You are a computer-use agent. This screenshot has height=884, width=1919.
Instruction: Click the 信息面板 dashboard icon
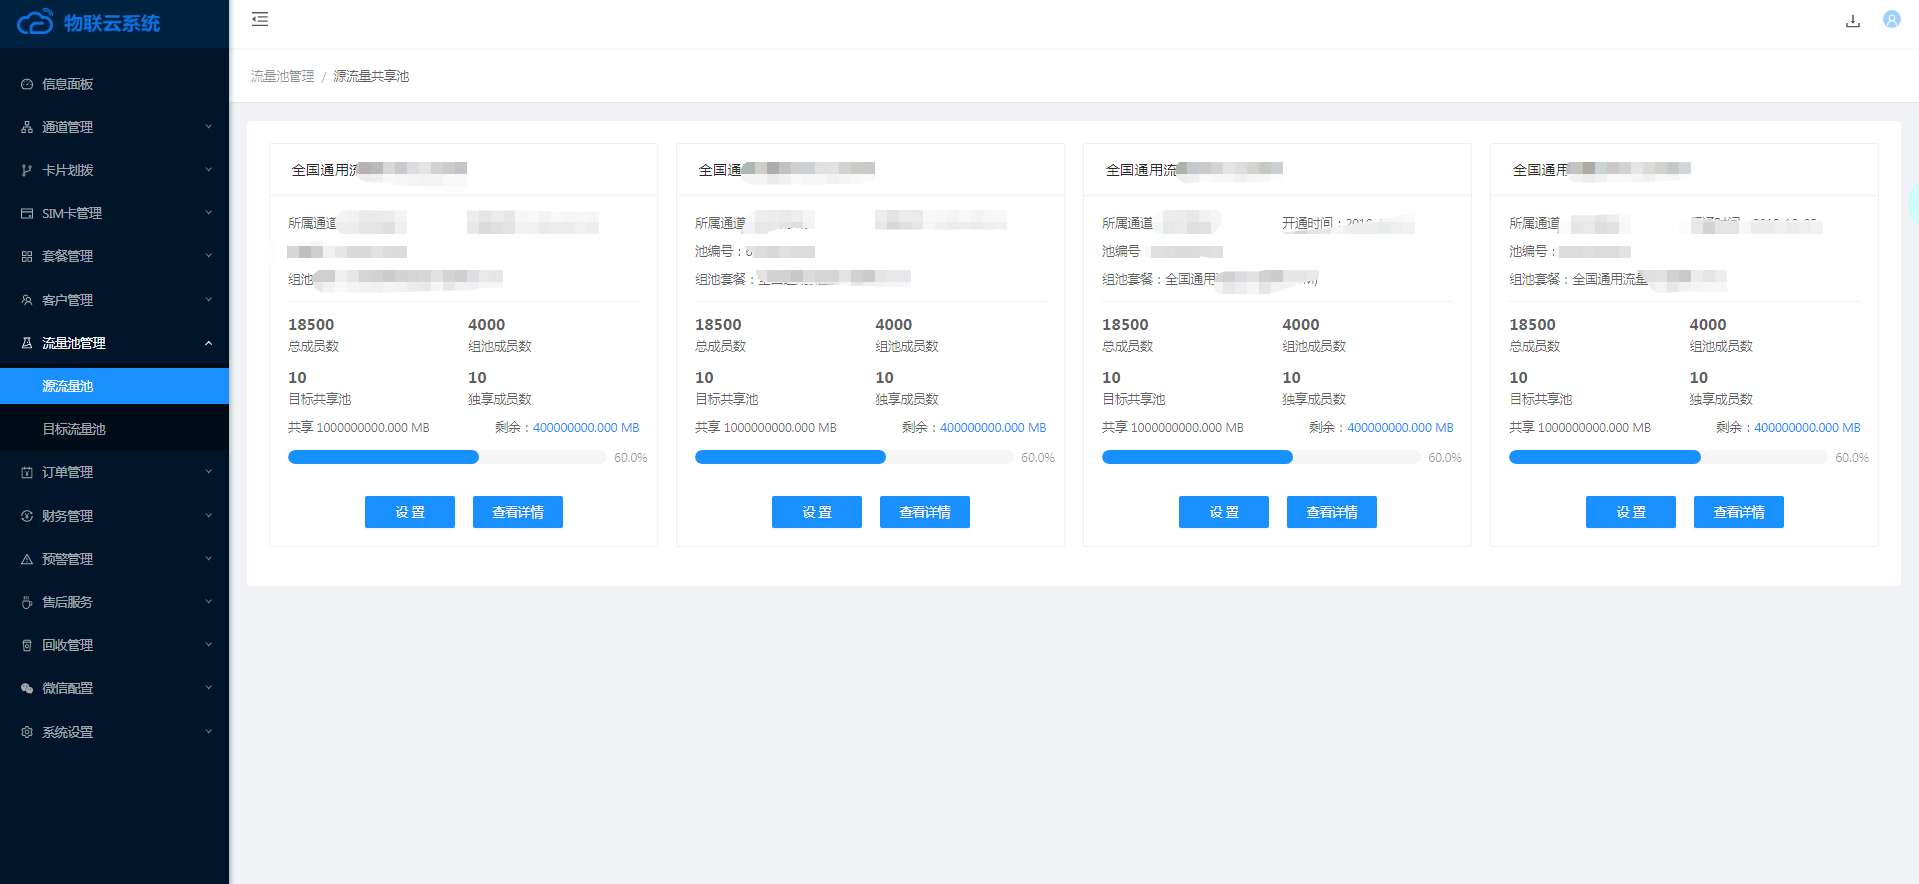click(x=27, y=84)
